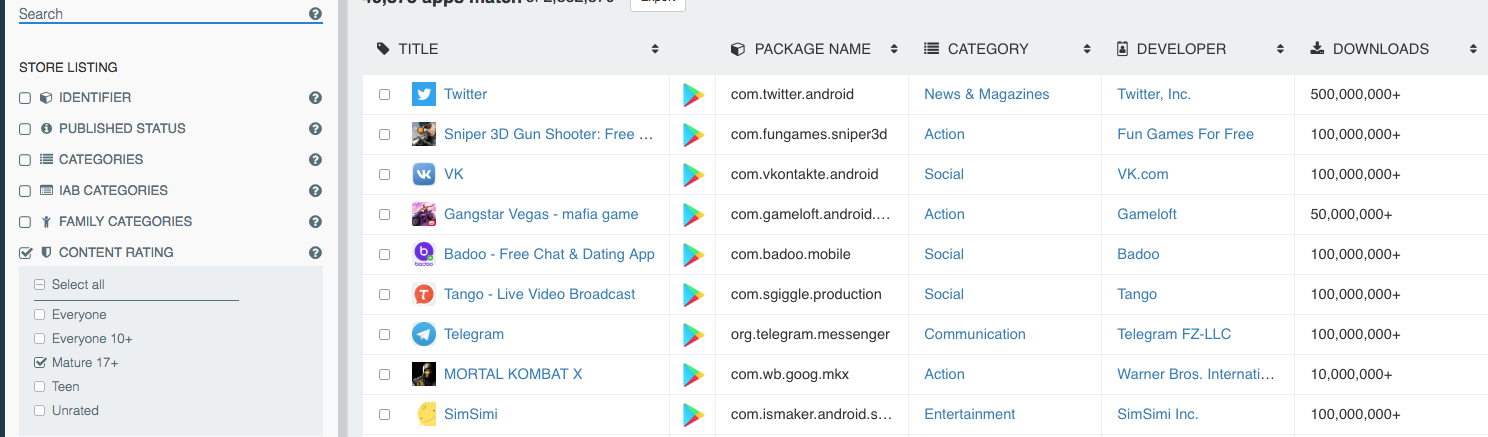
Task: Show help for IDENTIFIER filter
Action: 315,98
